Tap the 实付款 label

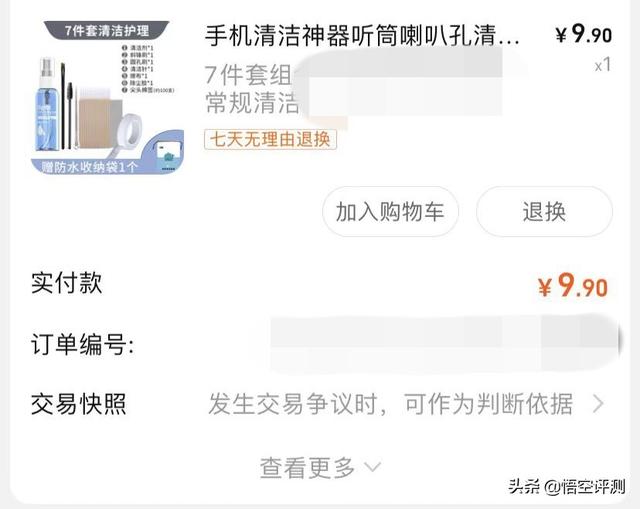(x=67, y=282)
